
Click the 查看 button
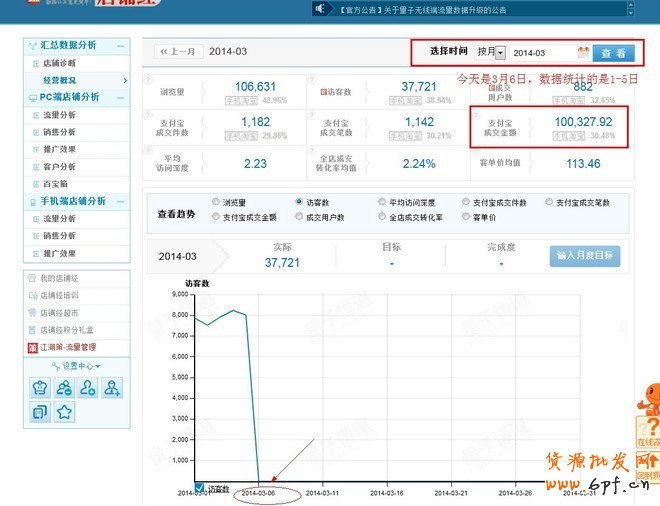click(614, 52)
